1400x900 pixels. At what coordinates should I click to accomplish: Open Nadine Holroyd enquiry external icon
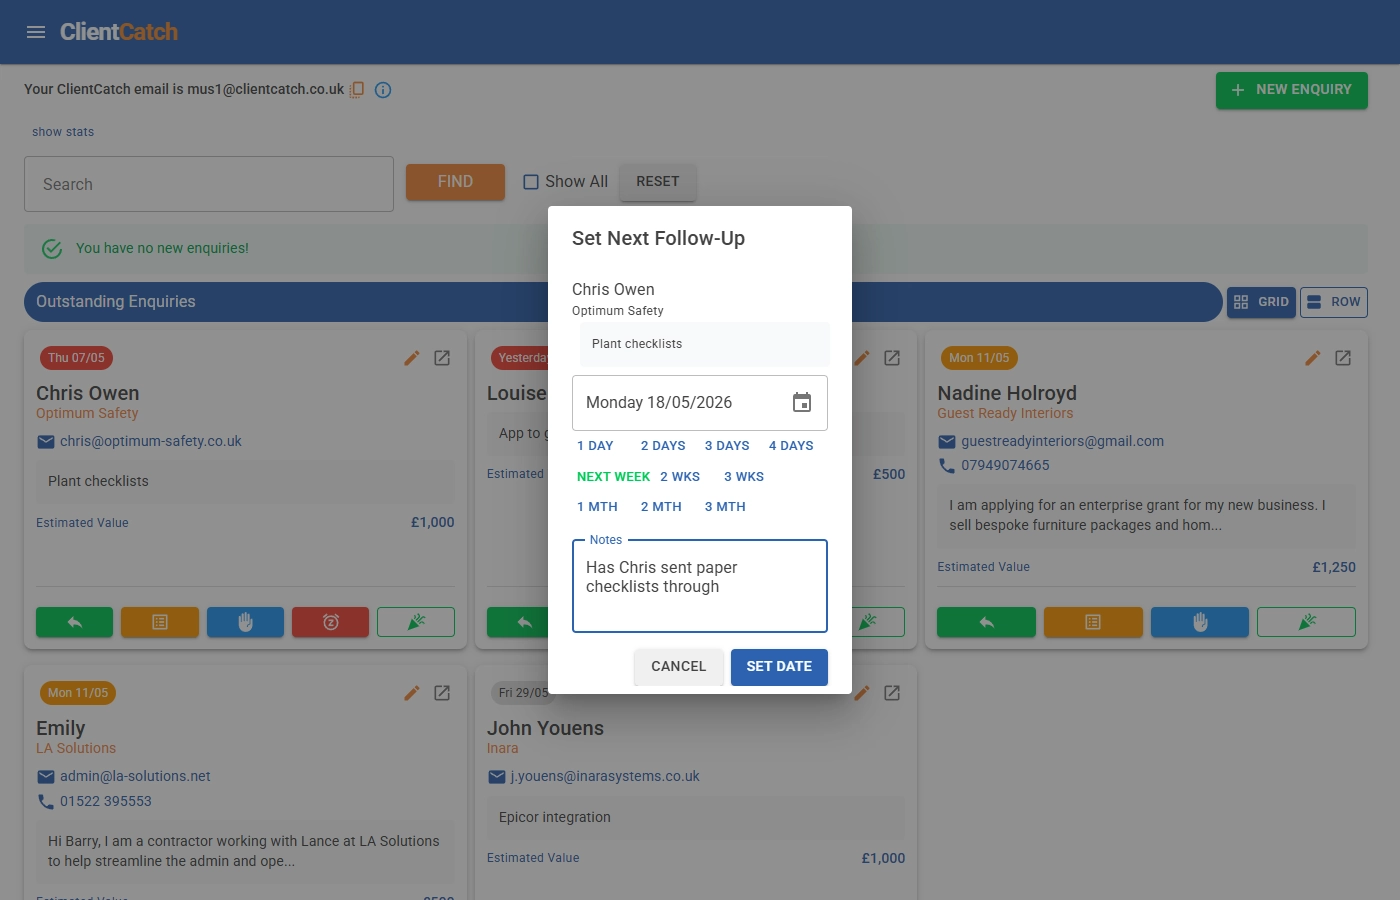(x=1343, y=358)
